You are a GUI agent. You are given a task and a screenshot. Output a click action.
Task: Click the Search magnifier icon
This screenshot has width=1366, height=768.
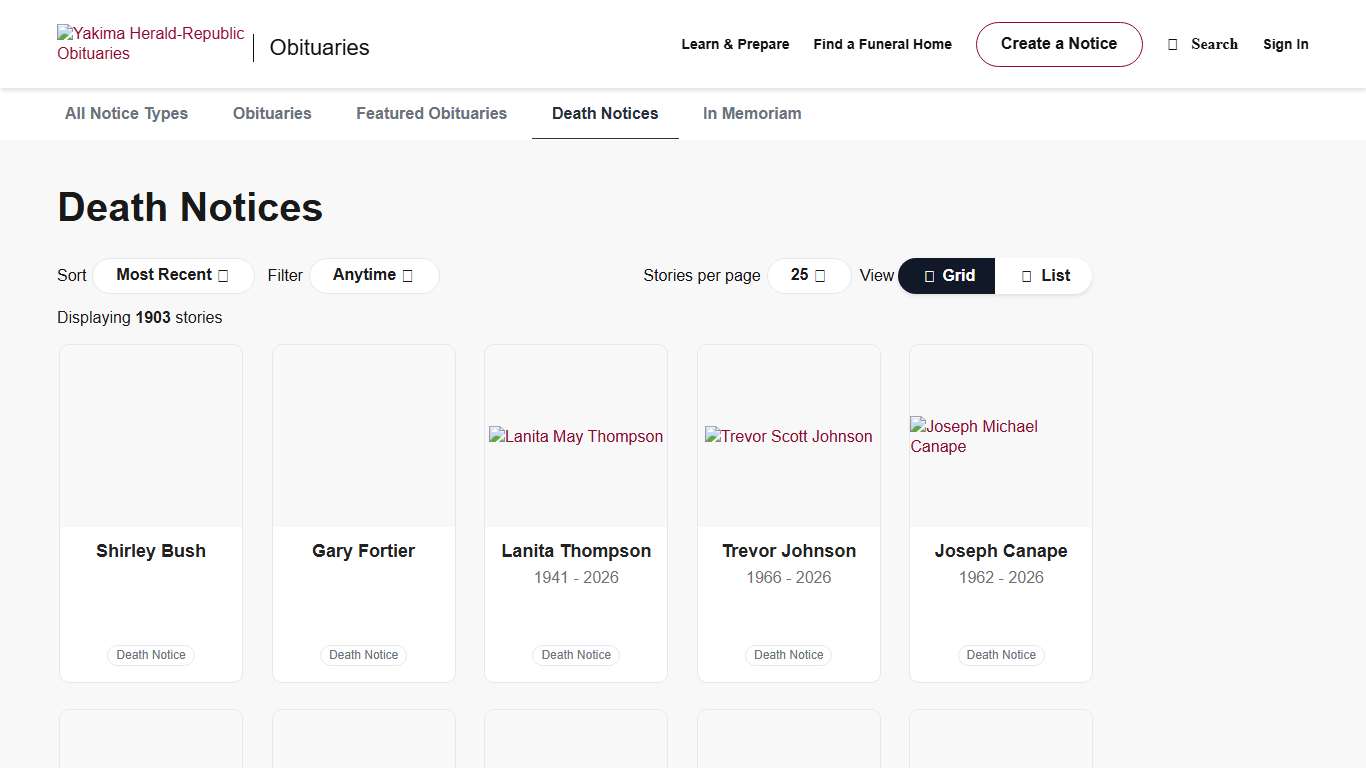(x=1173, y=45)
